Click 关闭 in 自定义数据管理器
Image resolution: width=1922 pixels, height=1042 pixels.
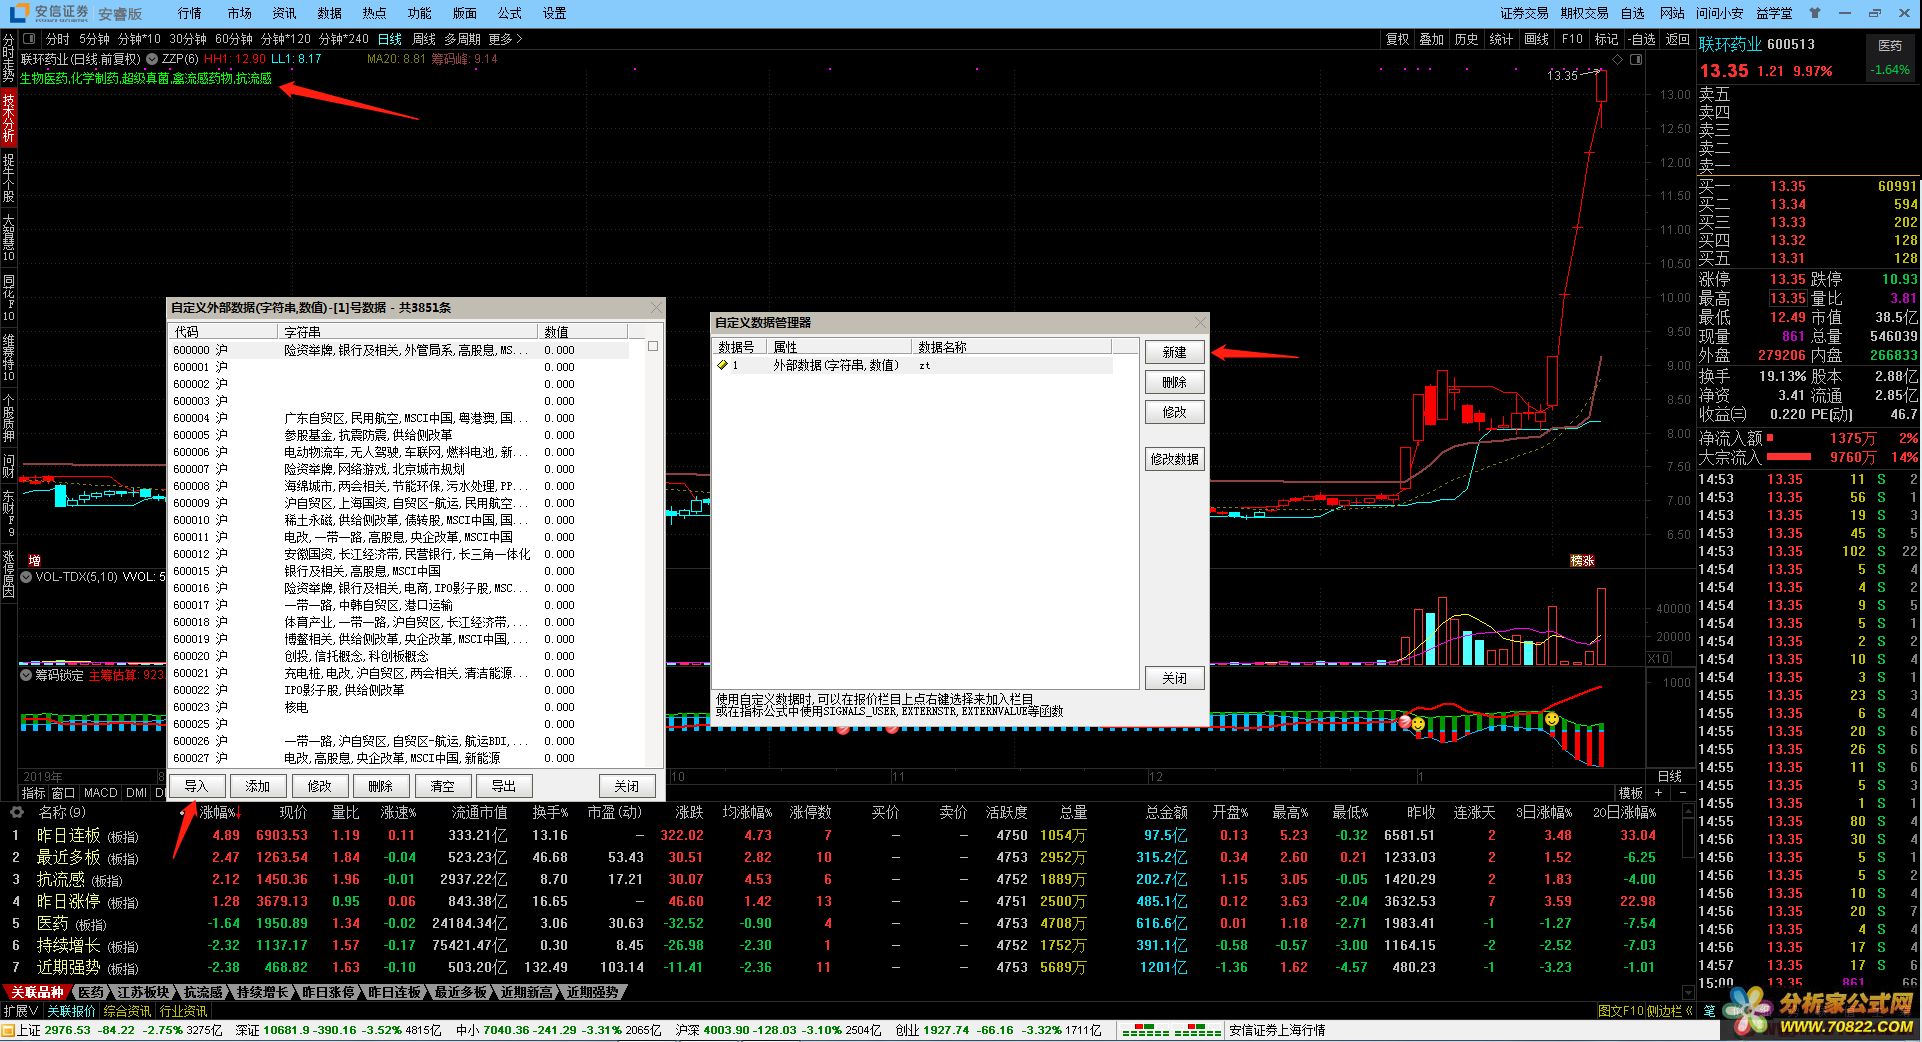tap(1174, 678)
